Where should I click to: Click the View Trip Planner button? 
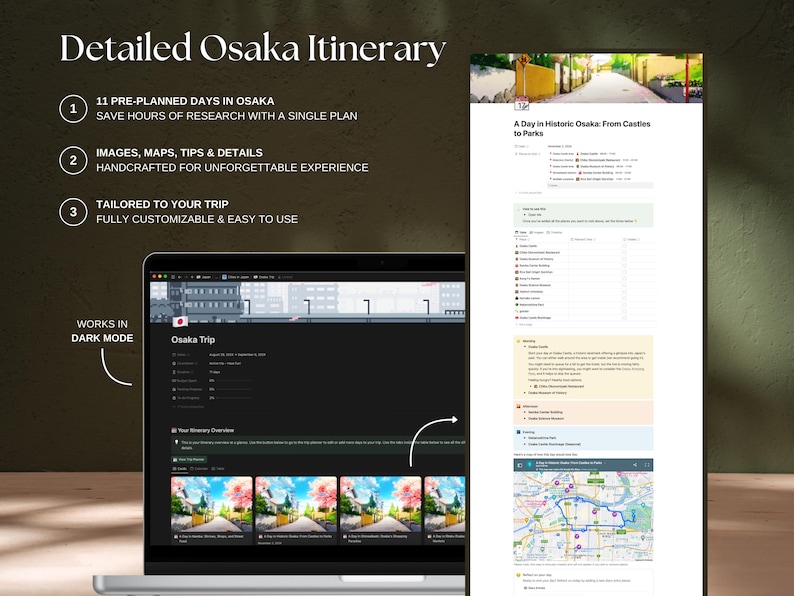coord(189,459)
